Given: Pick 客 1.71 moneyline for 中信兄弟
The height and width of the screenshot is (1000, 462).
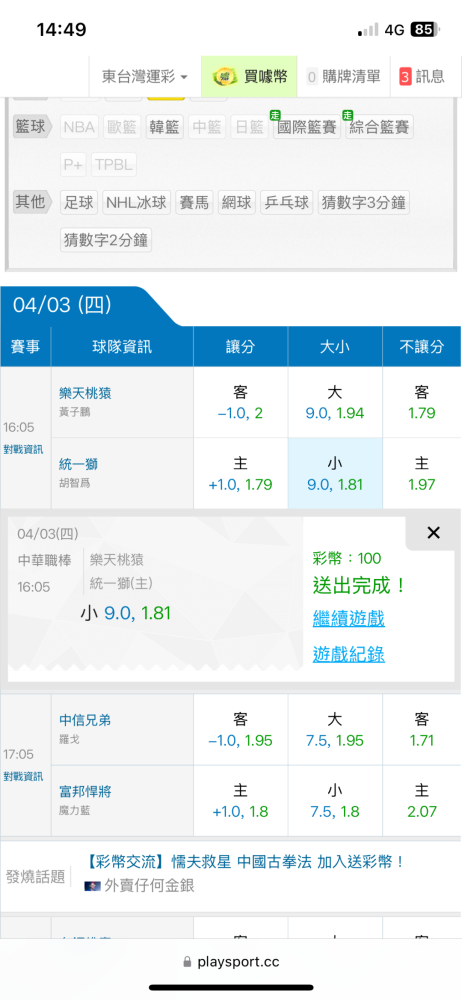Looking at the screenshot, I should [x=422, y=730].
